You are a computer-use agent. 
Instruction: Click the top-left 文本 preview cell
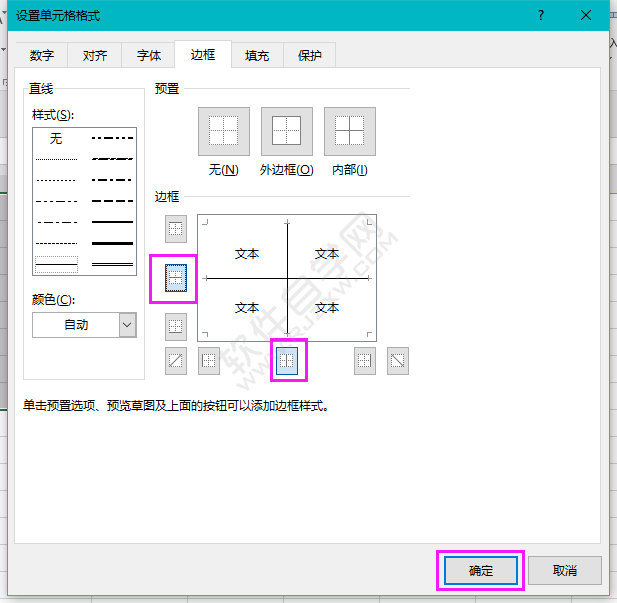247,254
